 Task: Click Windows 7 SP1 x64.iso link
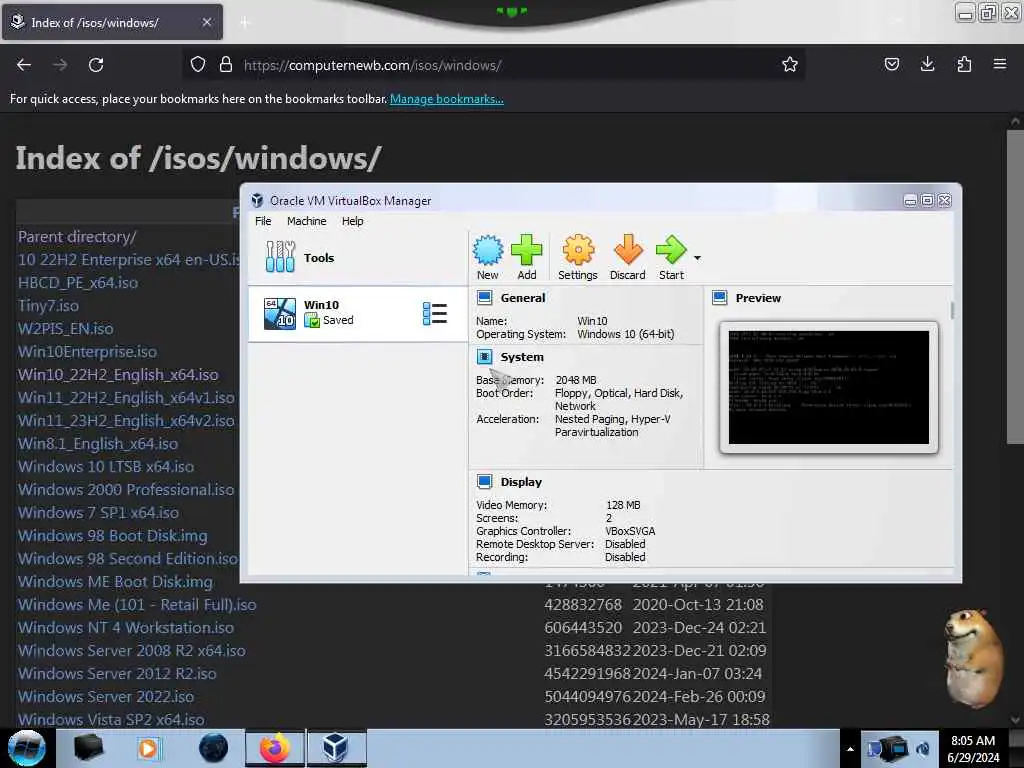point(99,513)
